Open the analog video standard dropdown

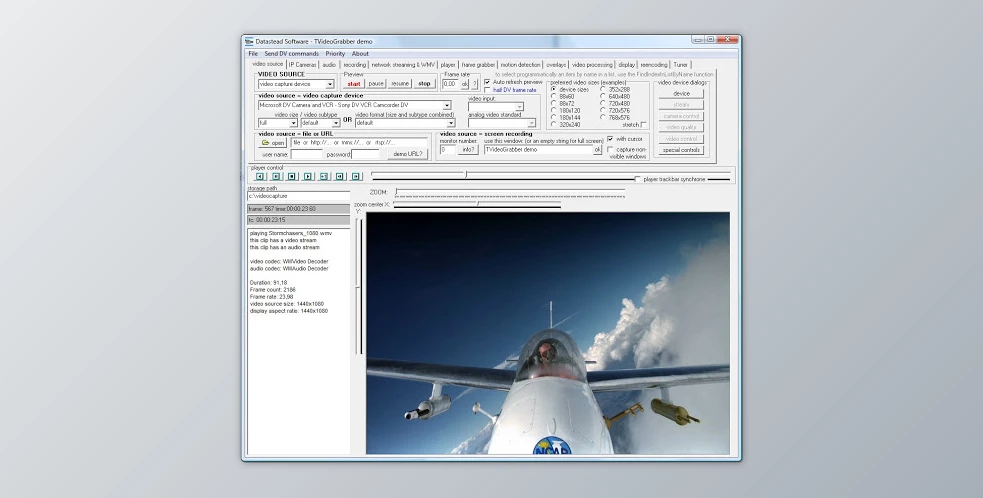point(531,123)
